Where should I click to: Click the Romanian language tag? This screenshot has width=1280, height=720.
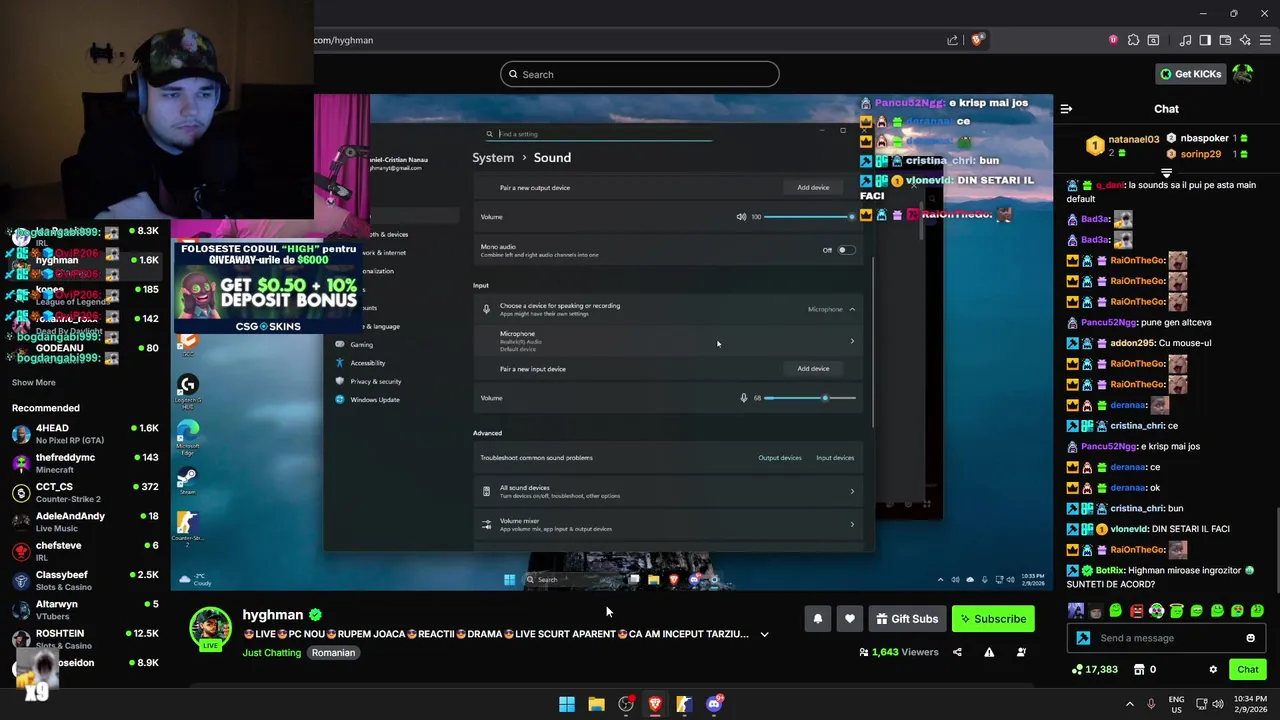coord(333,652)
